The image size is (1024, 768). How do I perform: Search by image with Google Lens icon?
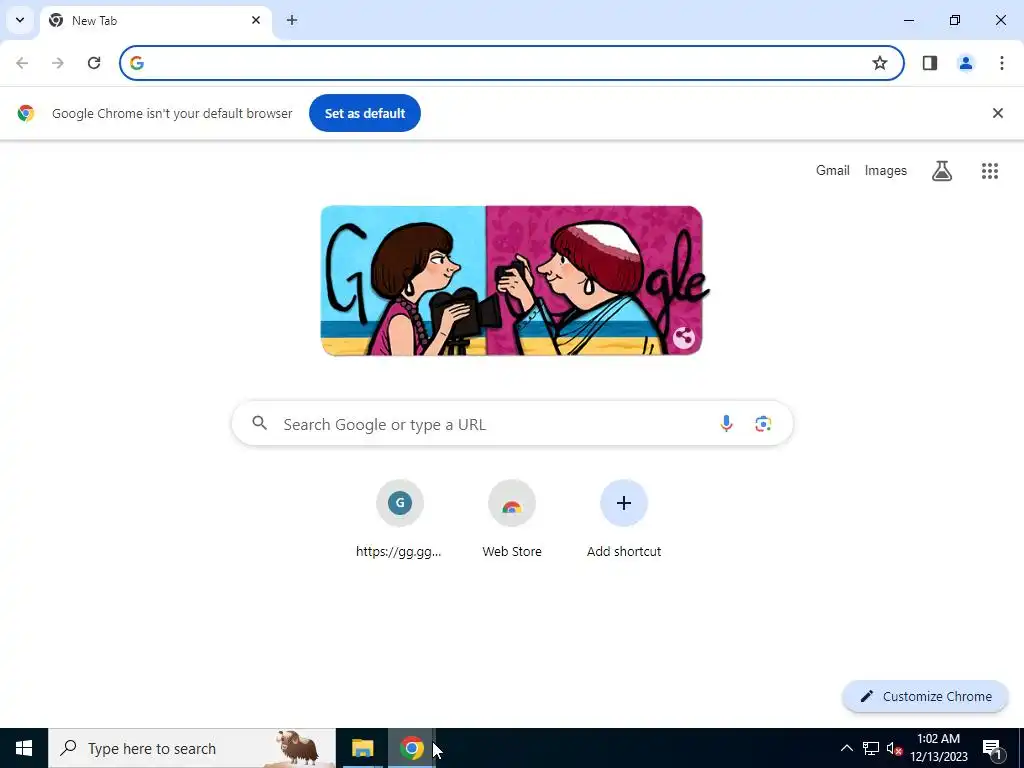point(763,423)
